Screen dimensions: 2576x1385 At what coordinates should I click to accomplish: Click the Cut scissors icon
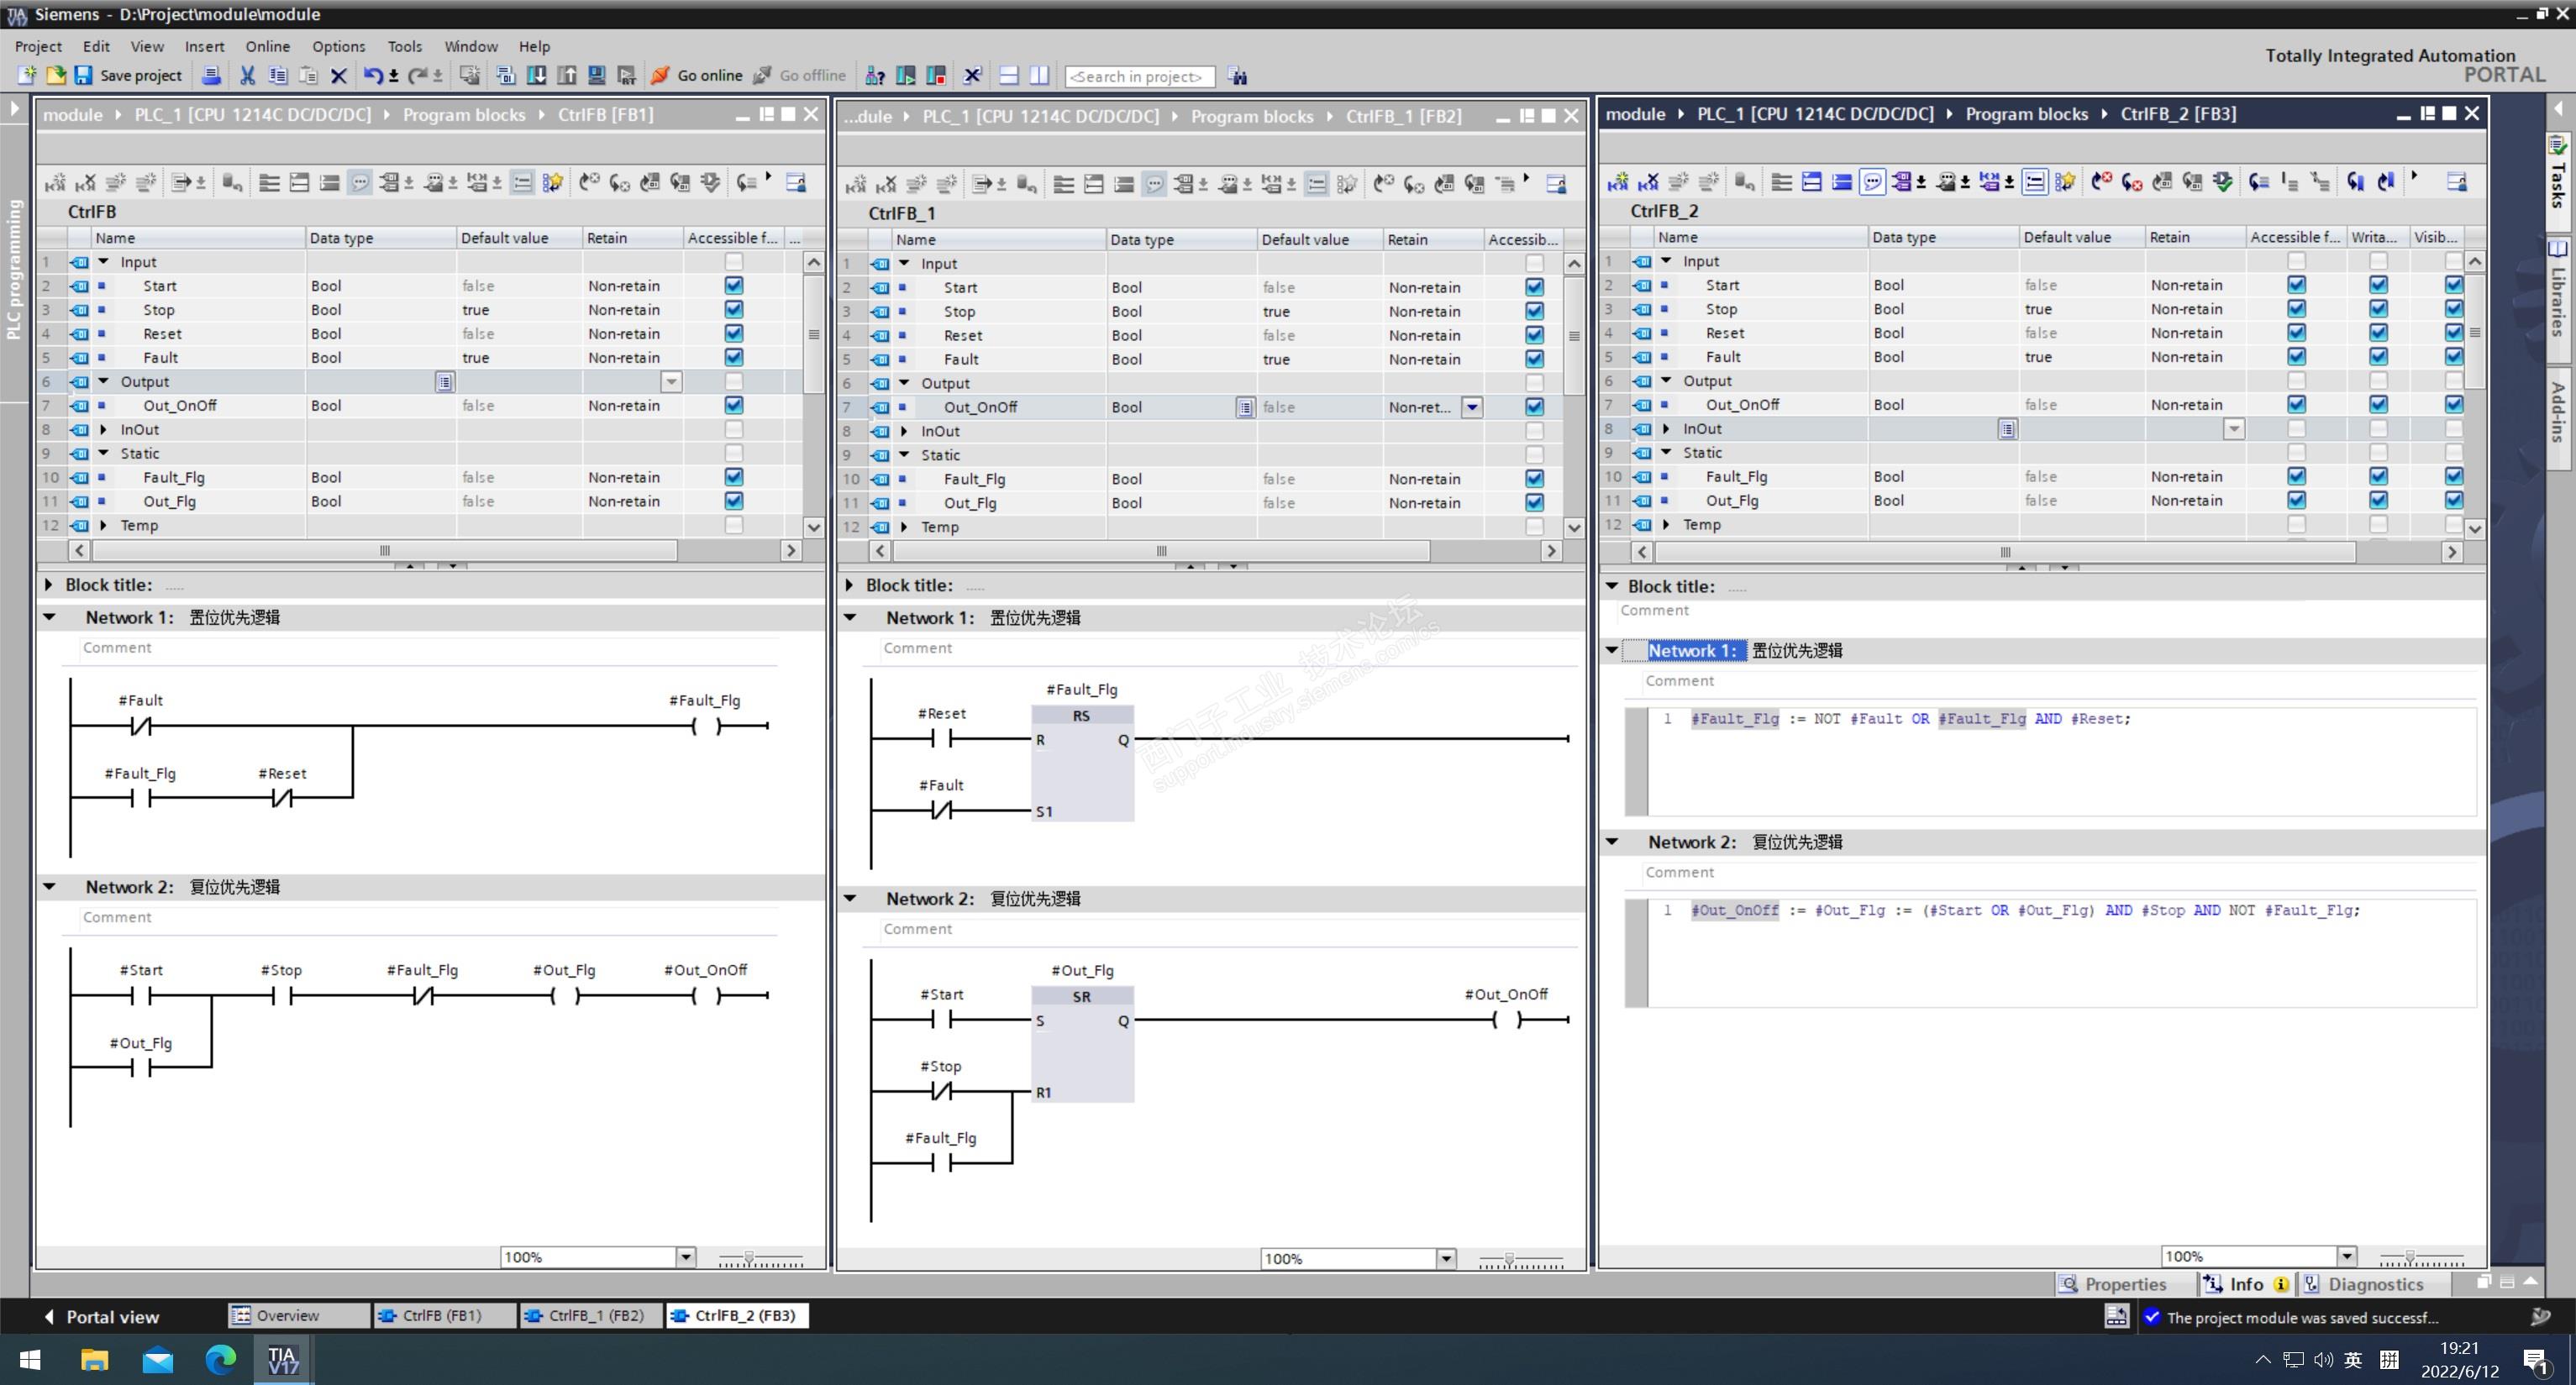tap(247, 76)
